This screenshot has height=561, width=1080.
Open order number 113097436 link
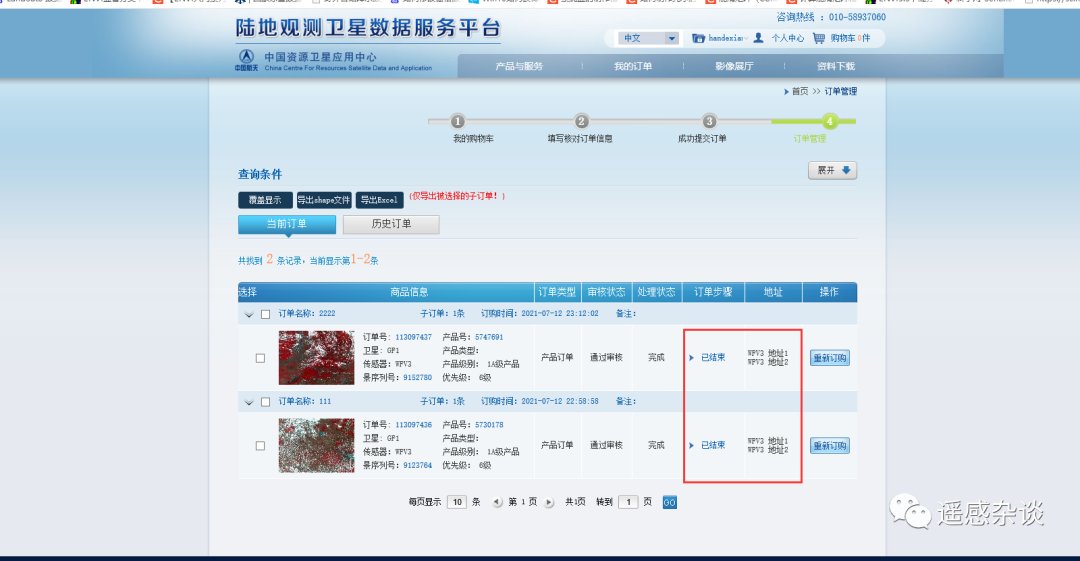coord(413,425)
